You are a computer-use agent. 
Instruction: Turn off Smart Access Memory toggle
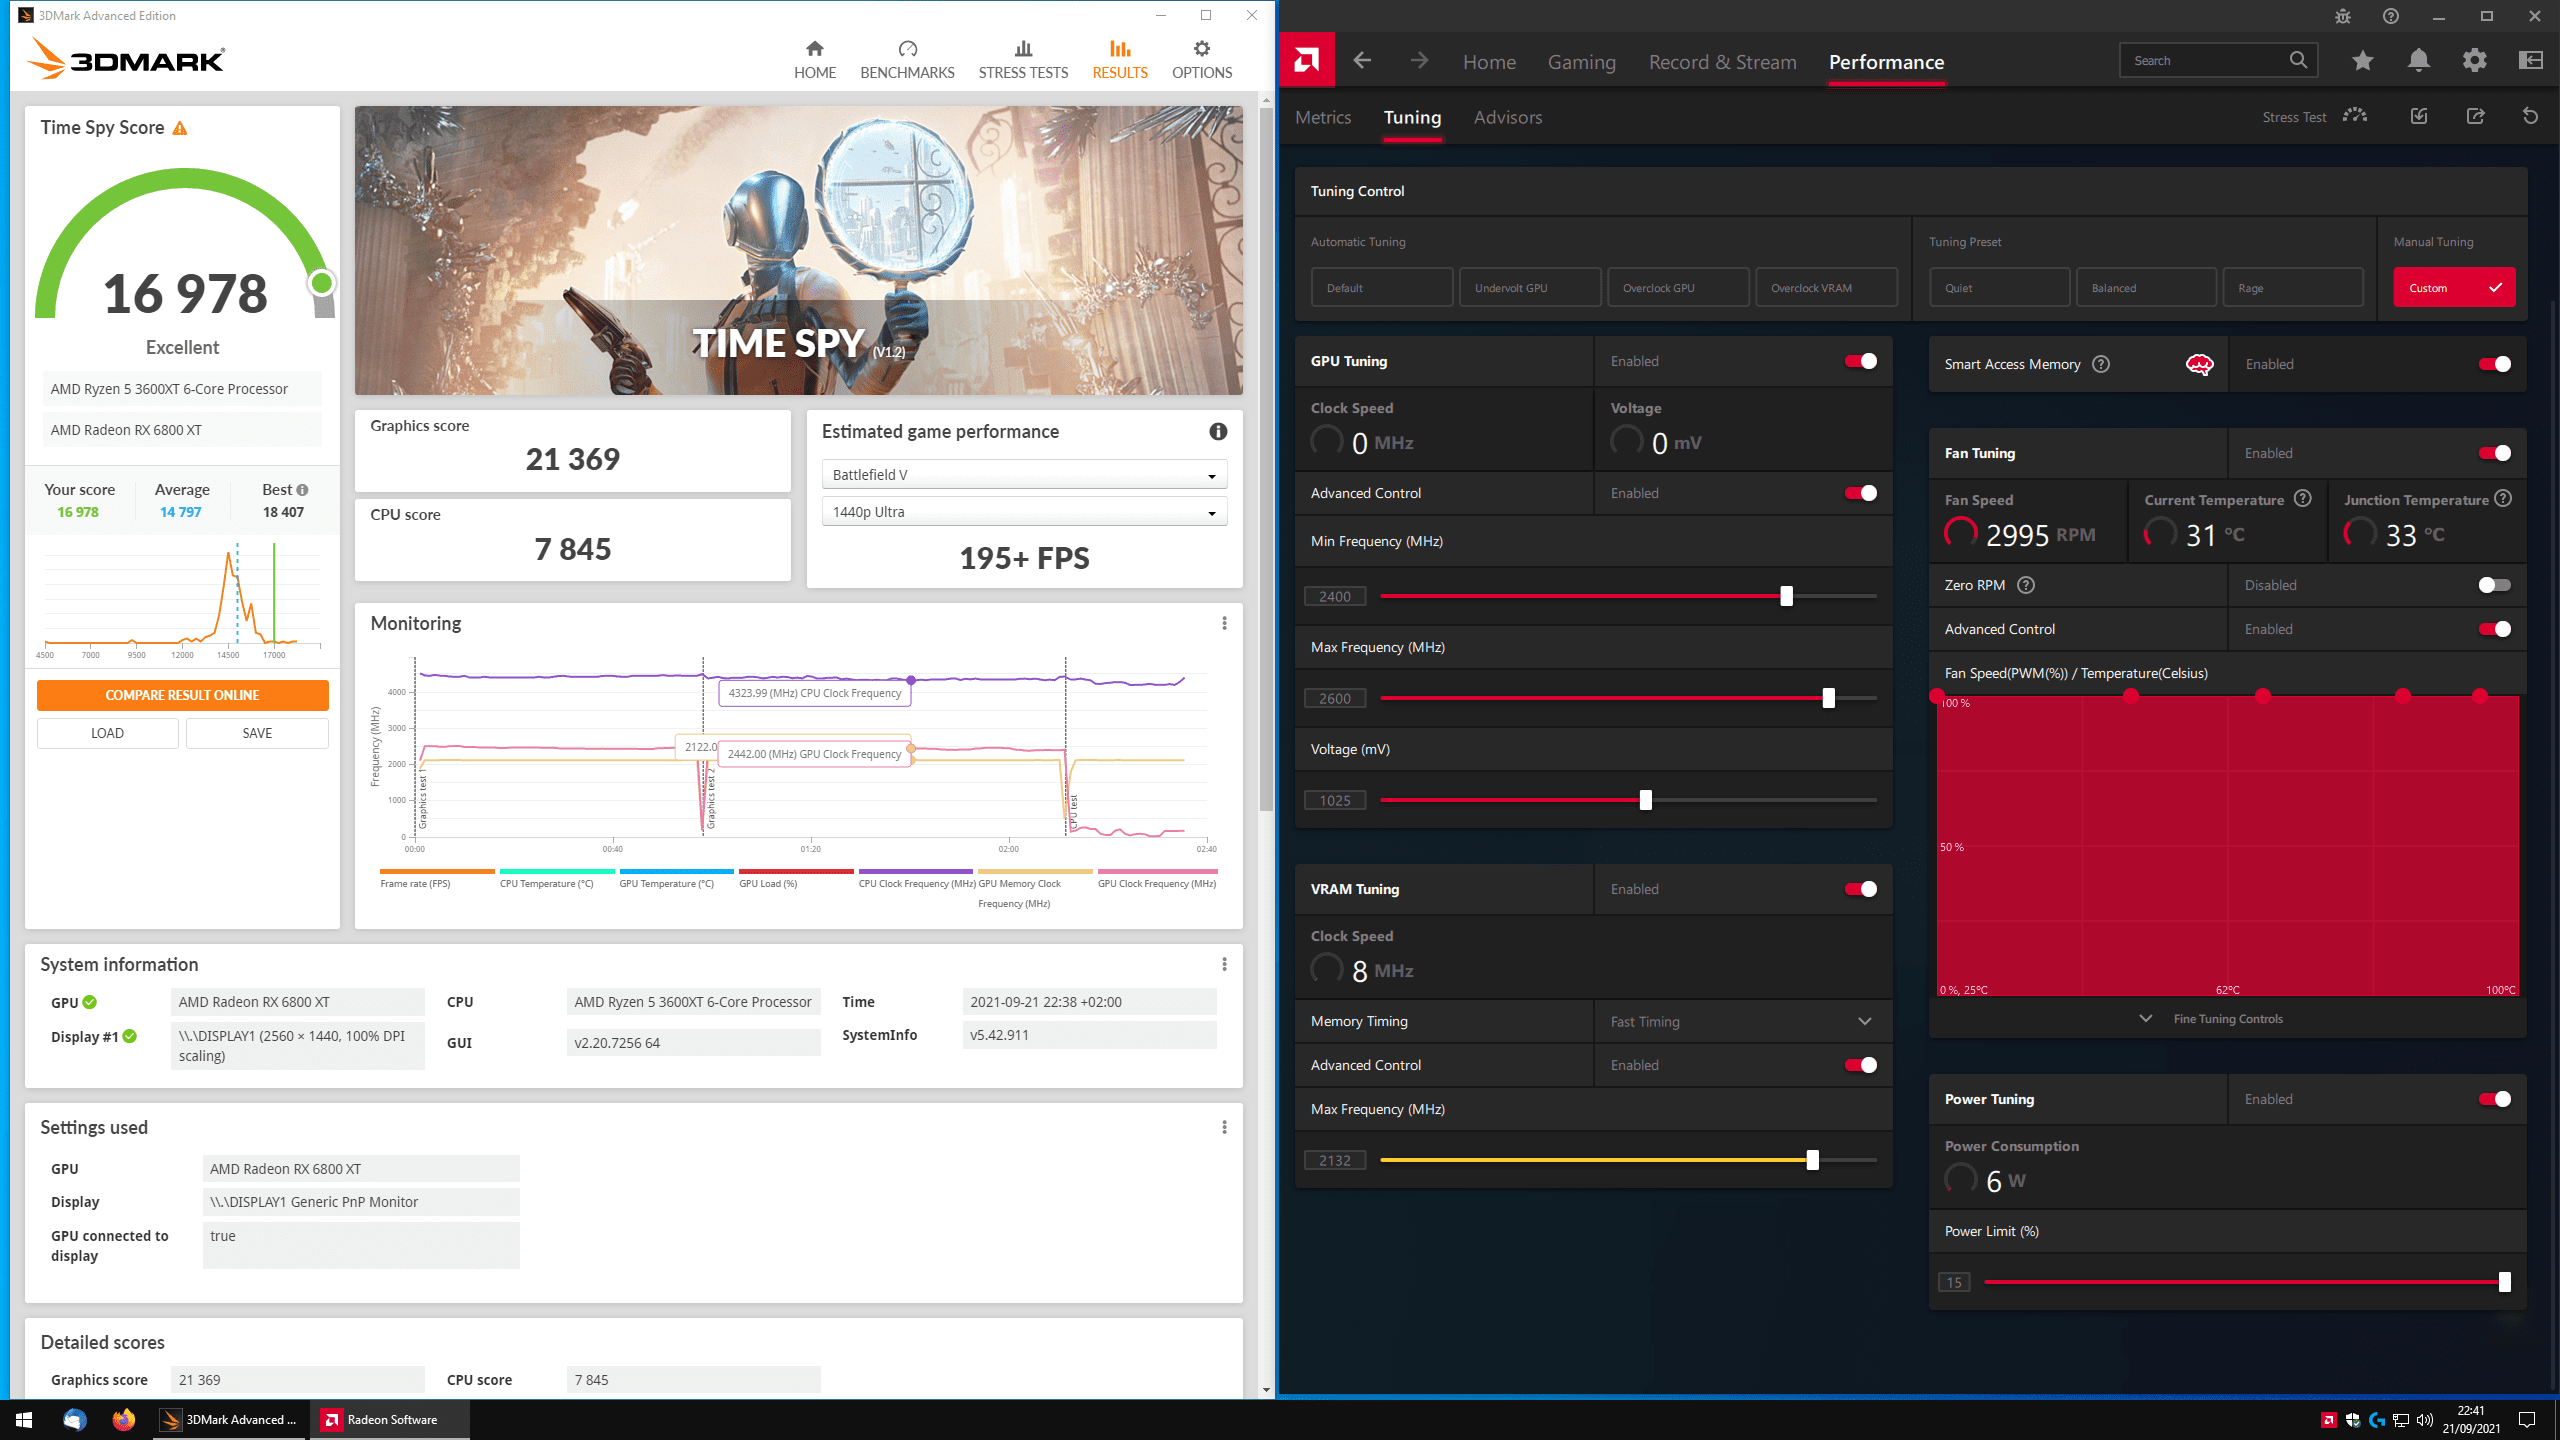2494,364
